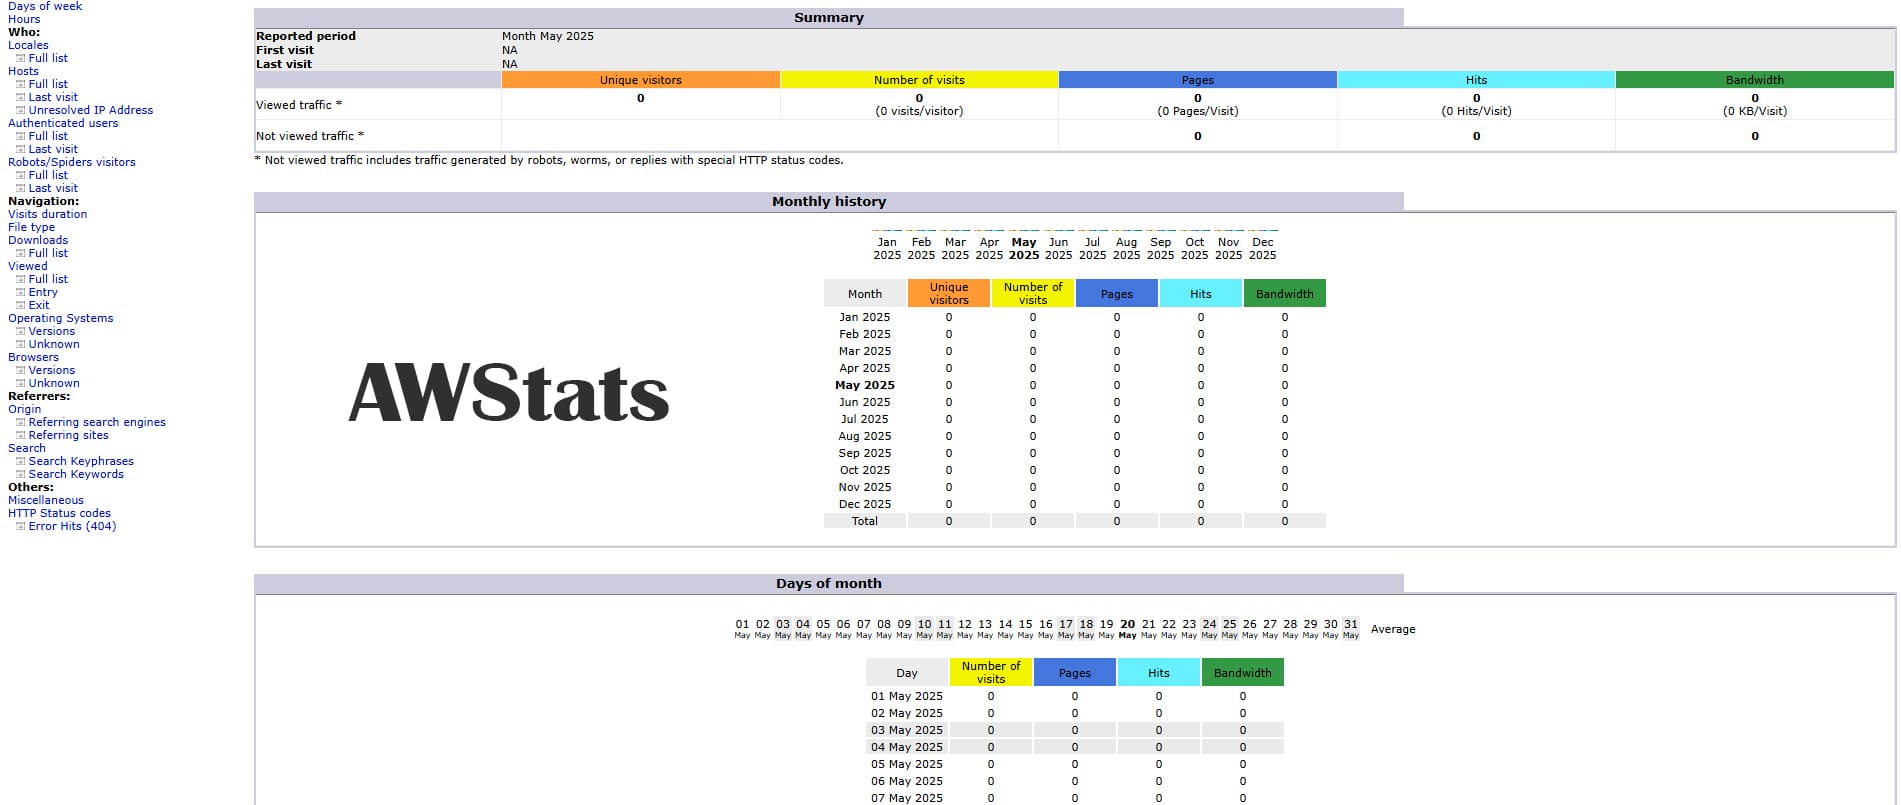Viewport: 1901px width, 805px height.
Task: Click the Days of month section title
Action: click(x=829, y=584)
